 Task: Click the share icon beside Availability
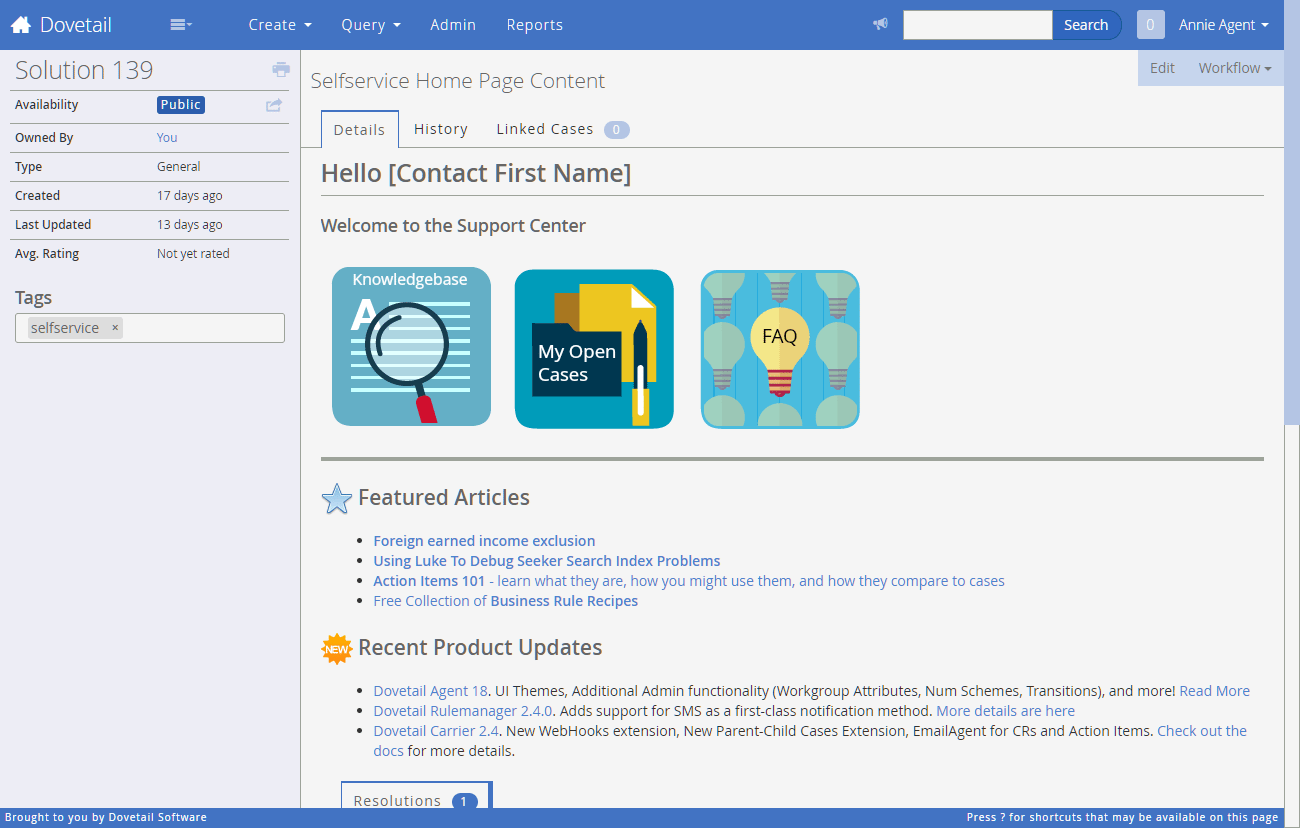(274, 105)
